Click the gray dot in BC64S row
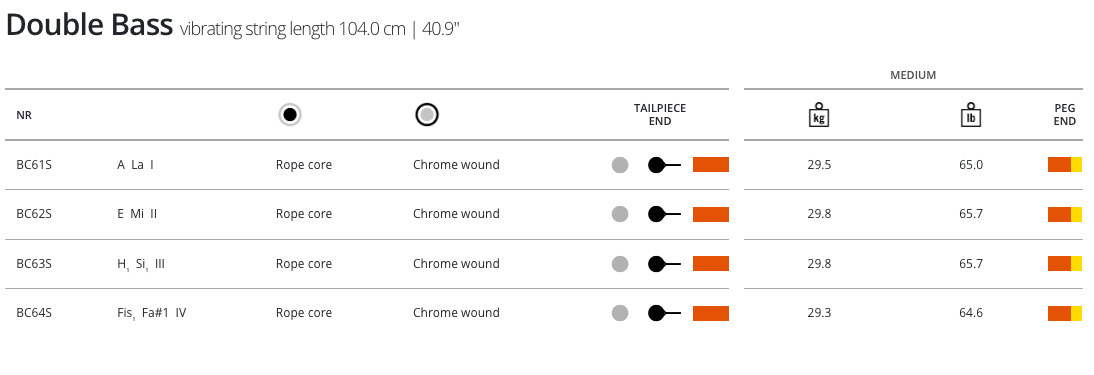 (620, 314)
